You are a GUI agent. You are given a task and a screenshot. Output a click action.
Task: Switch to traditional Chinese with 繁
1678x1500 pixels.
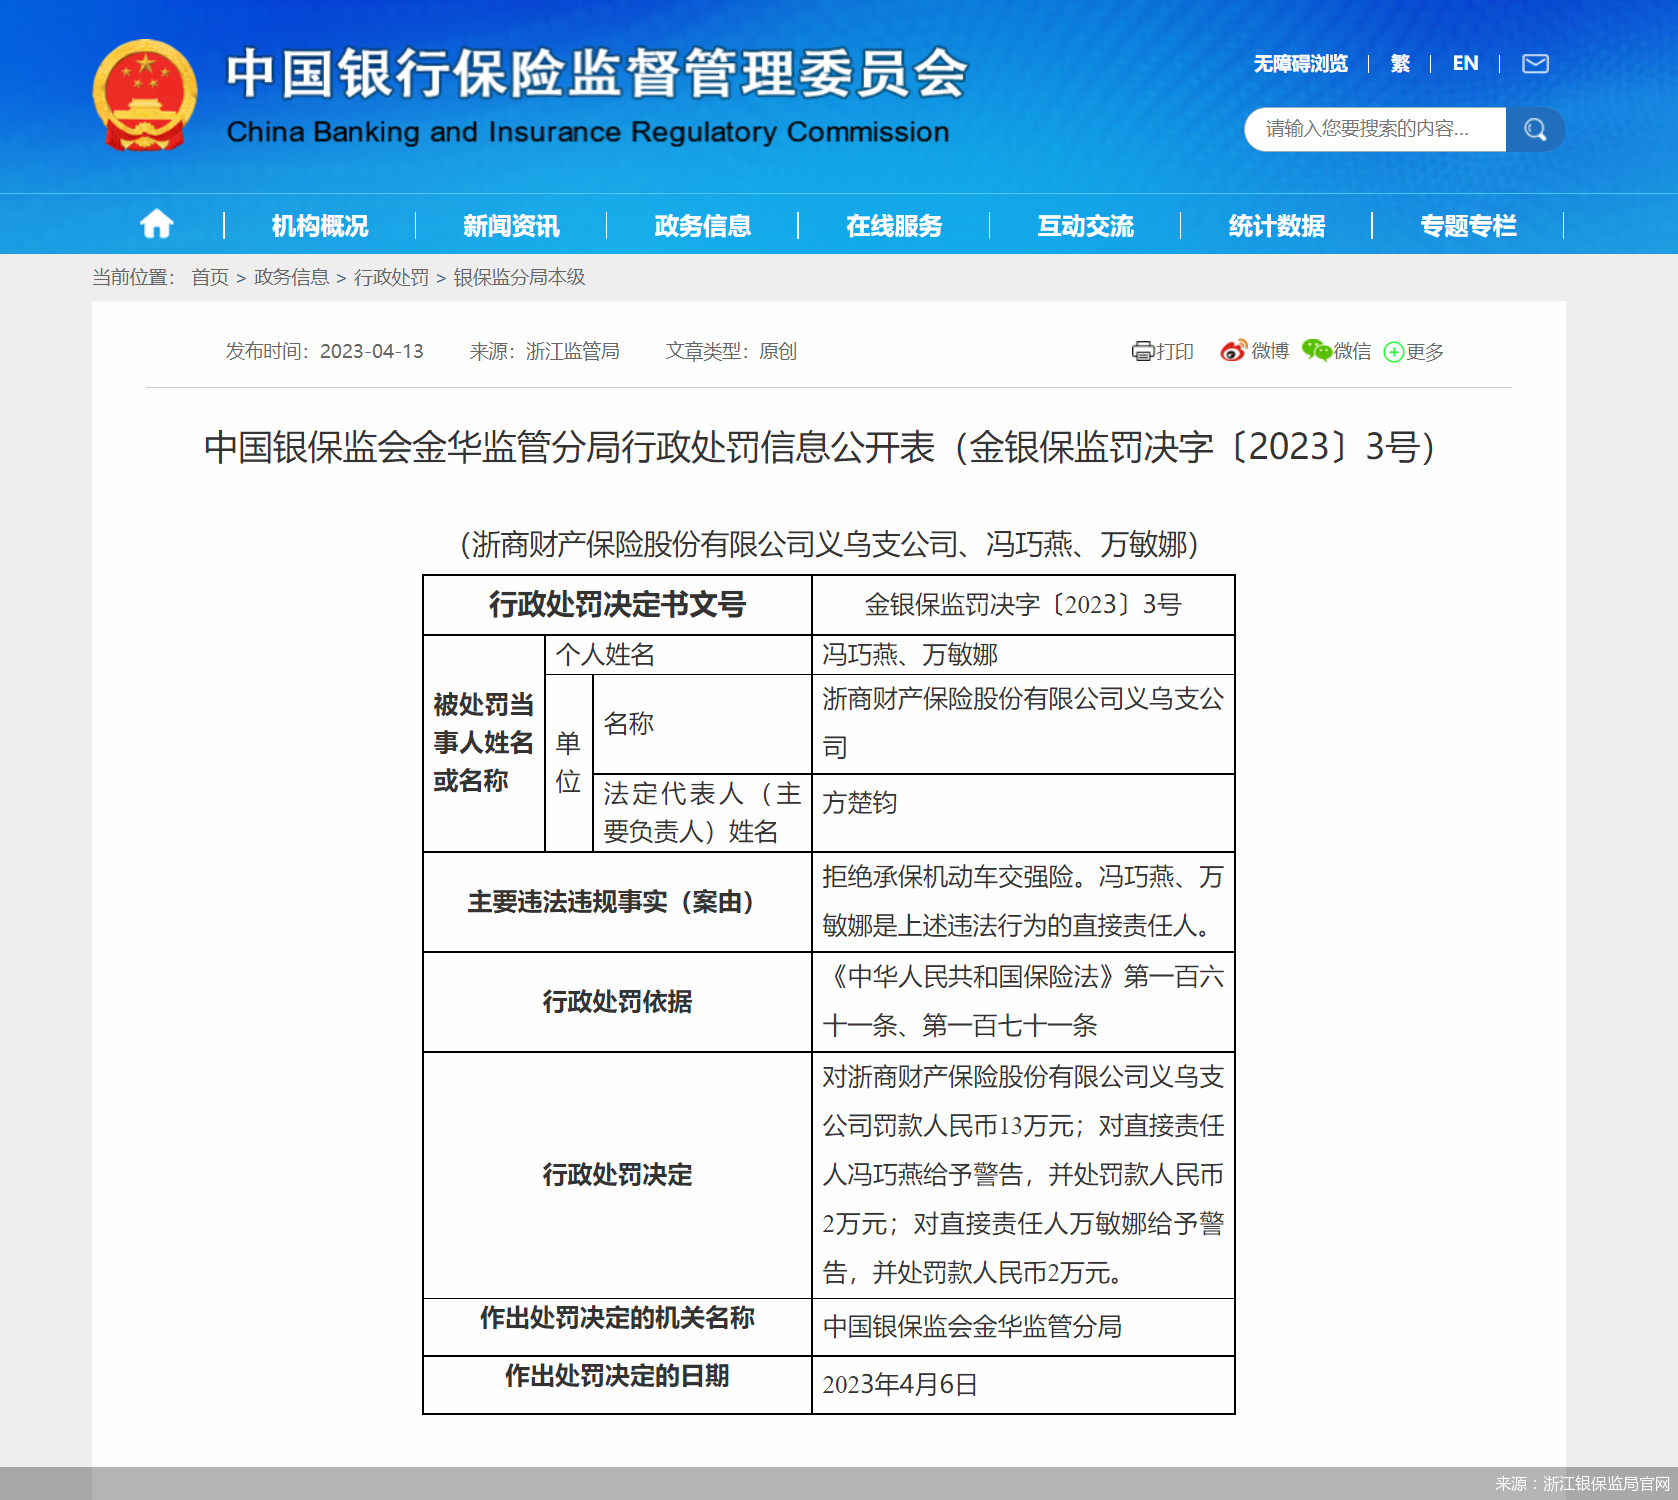(1399, 63)
